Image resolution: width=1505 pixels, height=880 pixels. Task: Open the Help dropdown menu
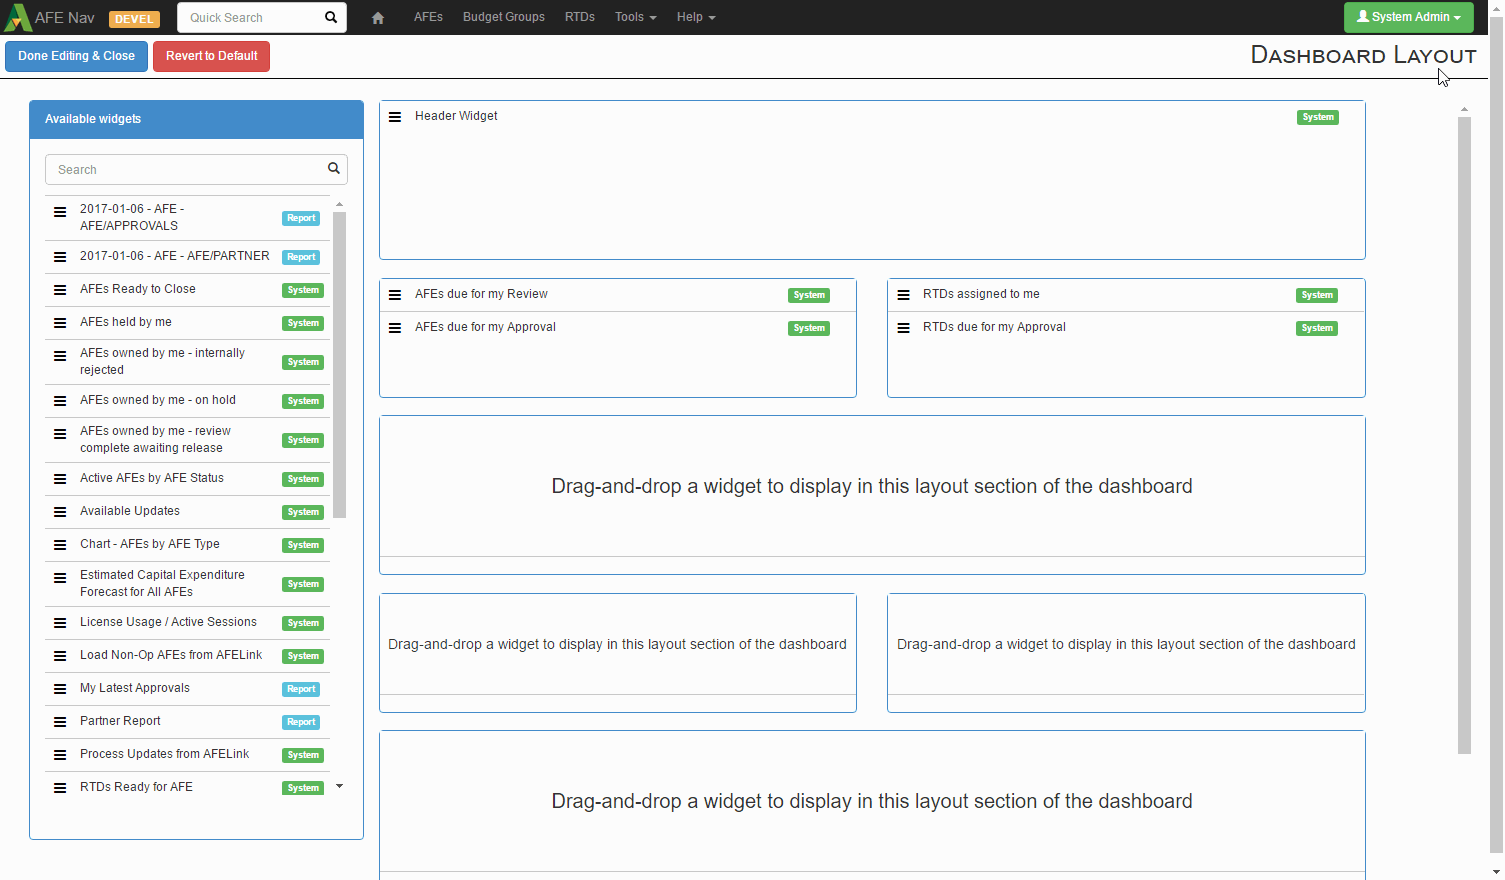tap(695, 17)
